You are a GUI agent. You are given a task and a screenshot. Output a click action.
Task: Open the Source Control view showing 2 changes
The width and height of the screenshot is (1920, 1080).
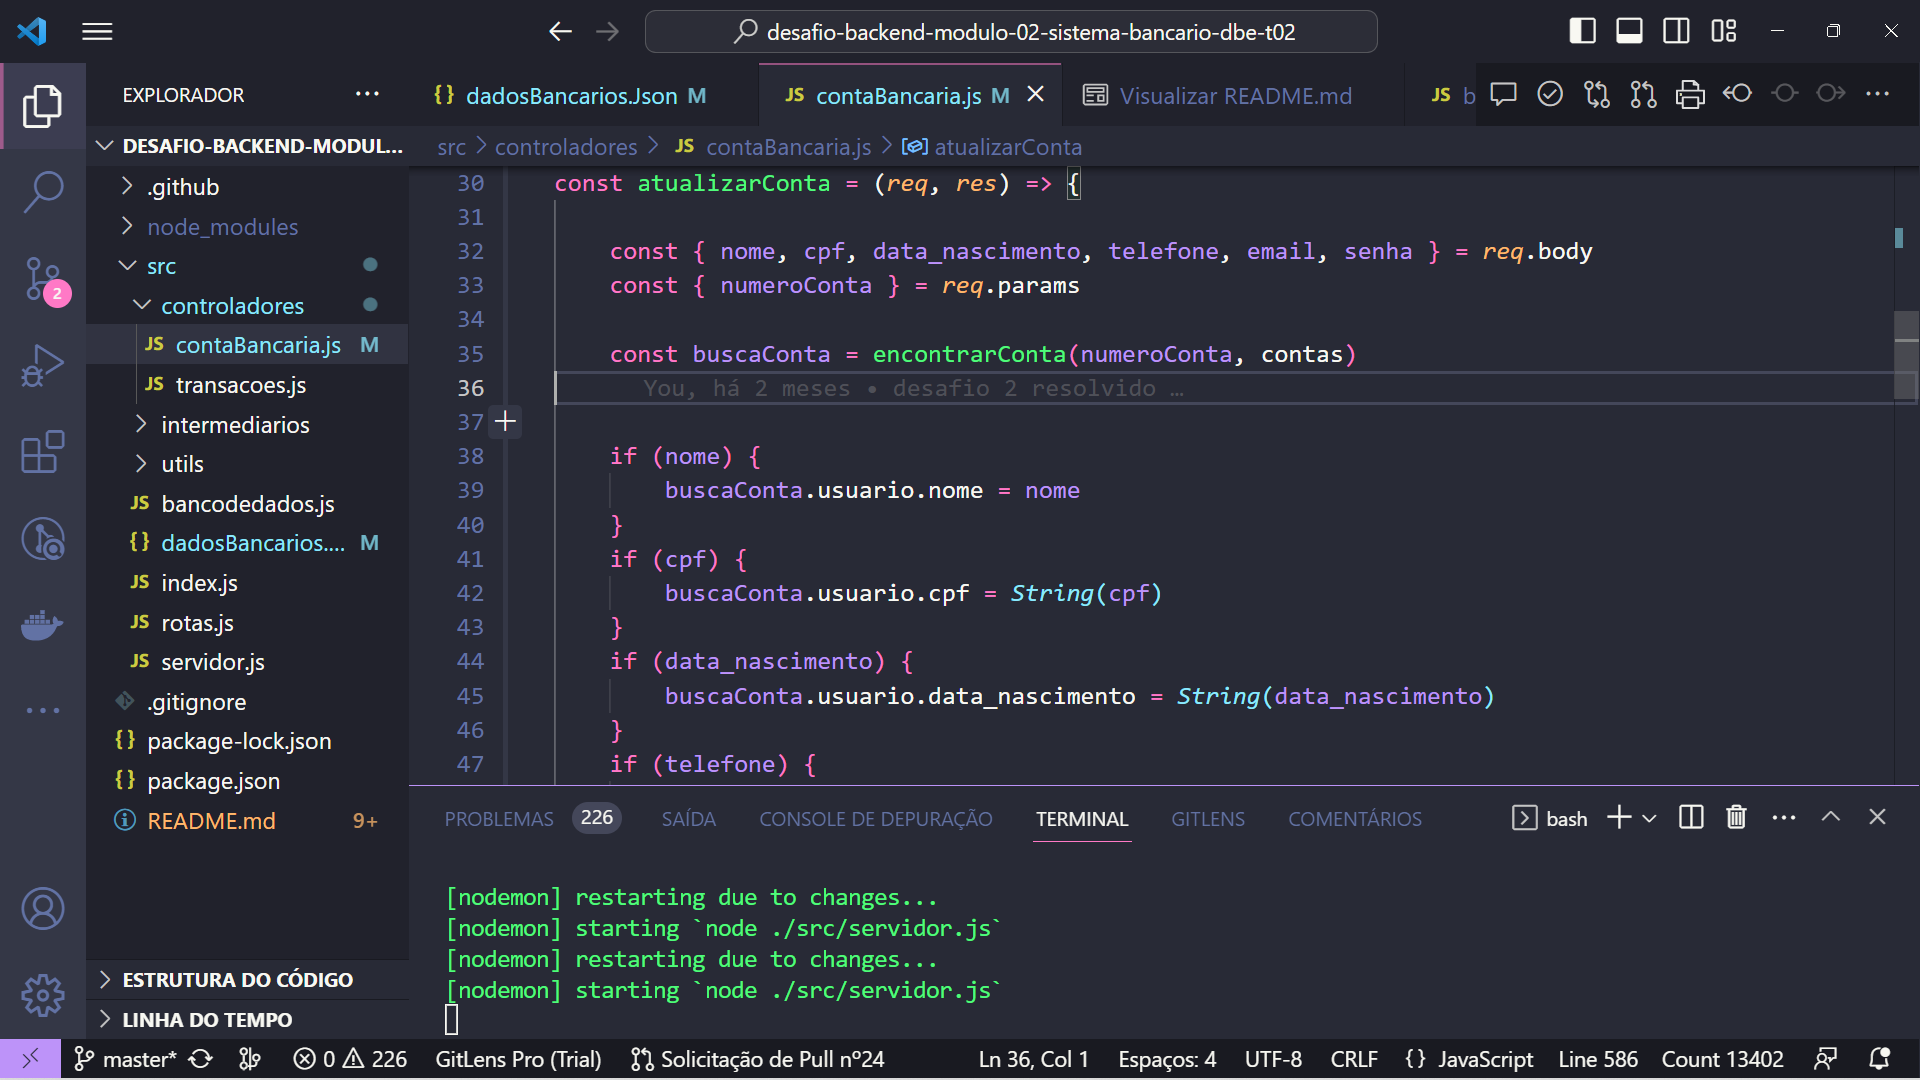click(x=43, y=281)
